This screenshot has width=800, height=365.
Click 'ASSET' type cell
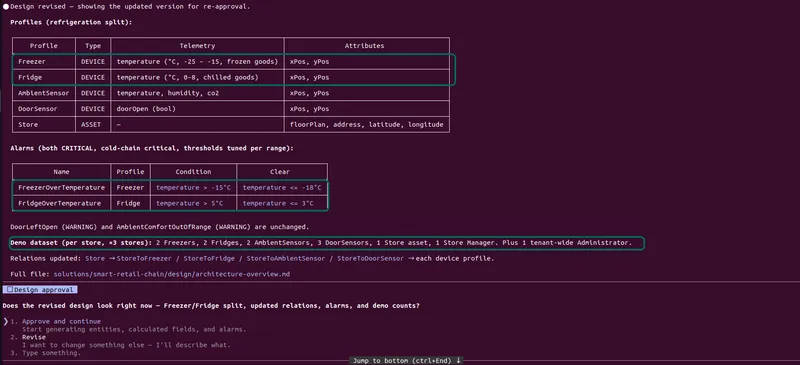pos(93,125)
